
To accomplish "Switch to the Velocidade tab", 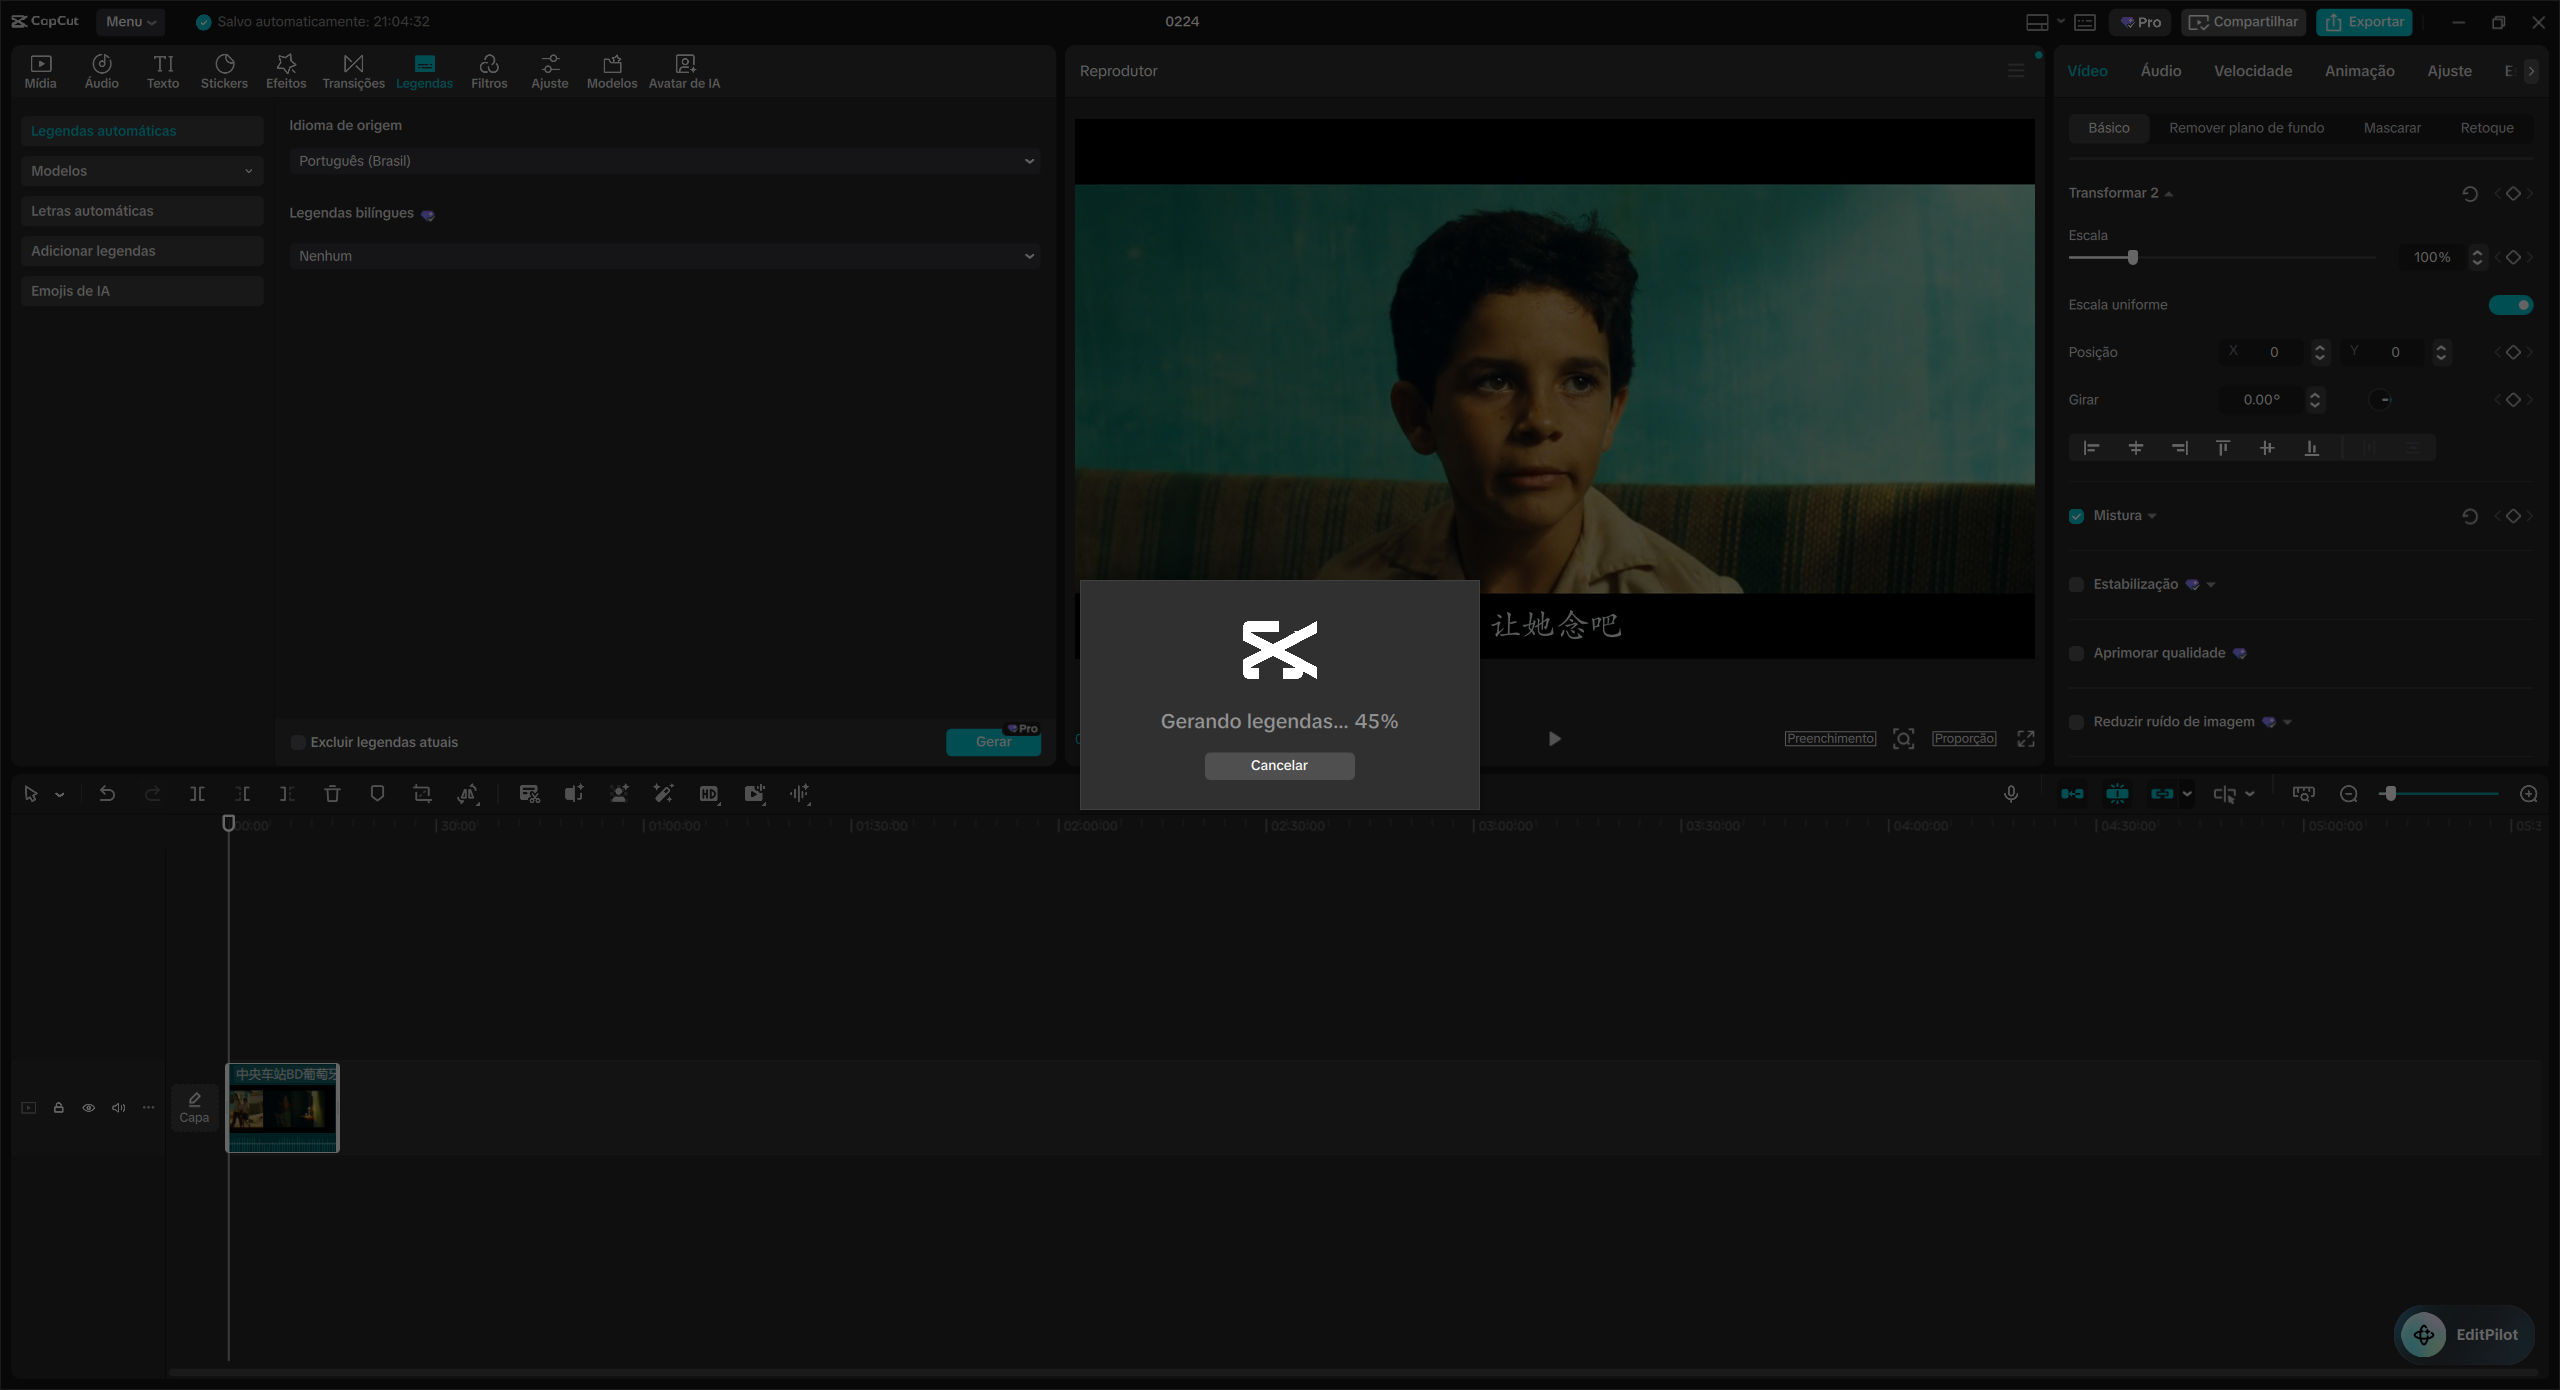I will coord(2253,70).
